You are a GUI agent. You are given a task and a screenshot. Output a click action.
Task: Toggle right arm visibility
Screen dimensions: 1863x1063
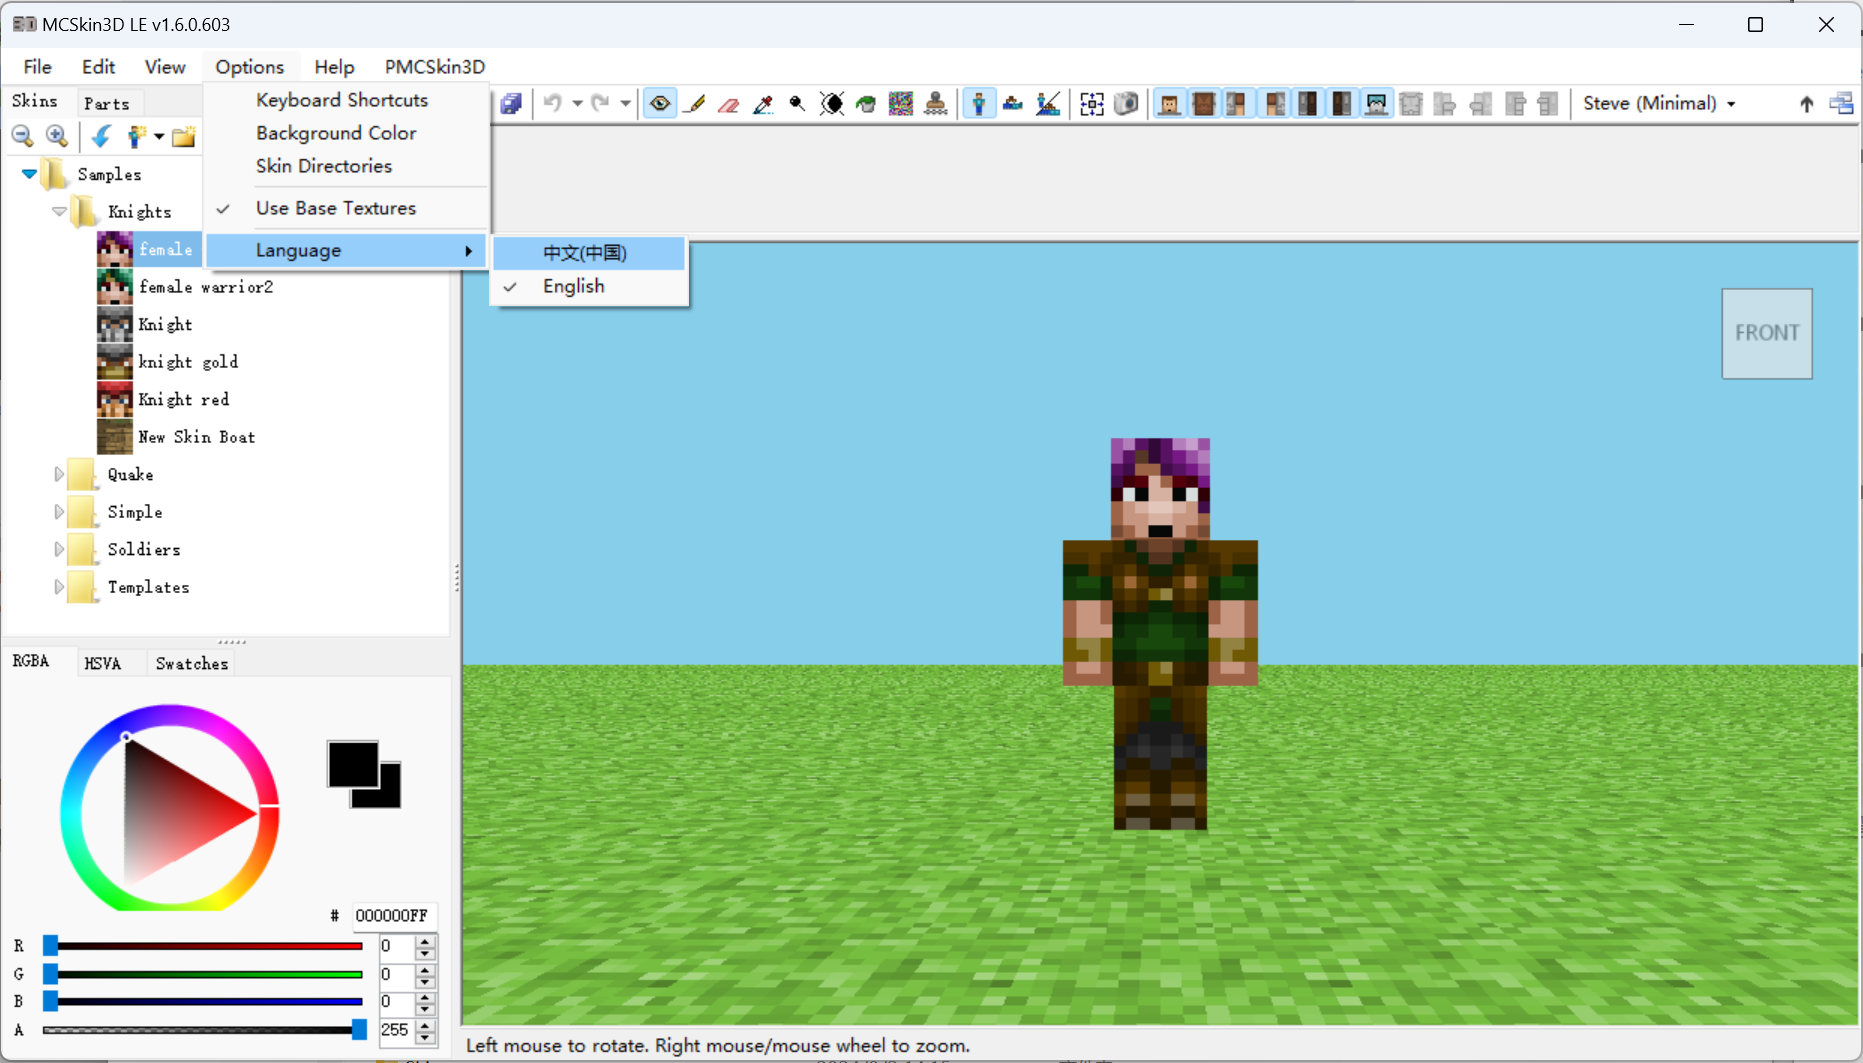click(1273, 104)
